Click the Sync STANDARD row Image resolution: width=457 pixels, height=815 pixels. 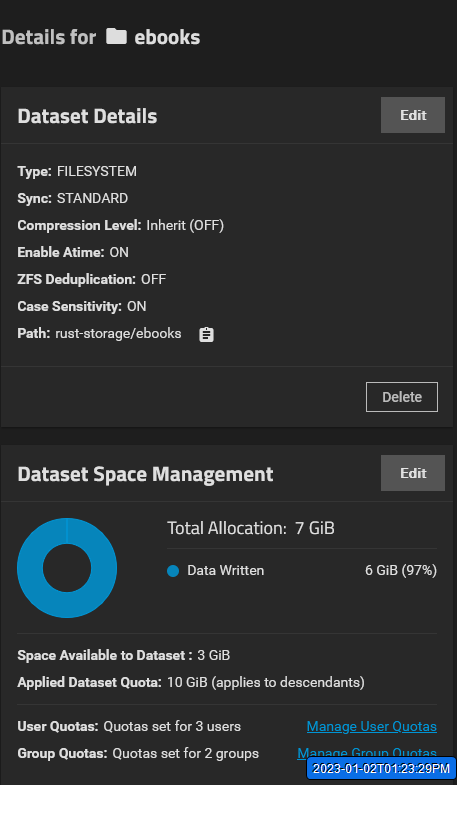[73, 198]
